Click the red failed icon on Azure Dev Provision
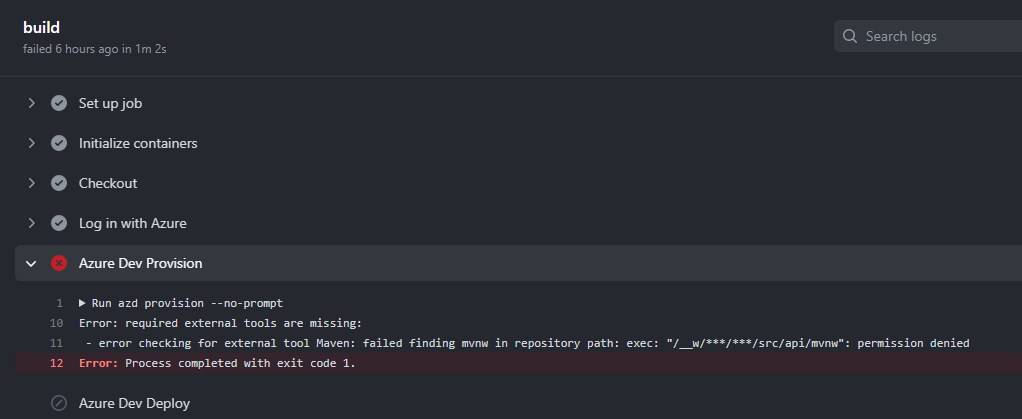The image size is (1022, 419). [59, 263]
